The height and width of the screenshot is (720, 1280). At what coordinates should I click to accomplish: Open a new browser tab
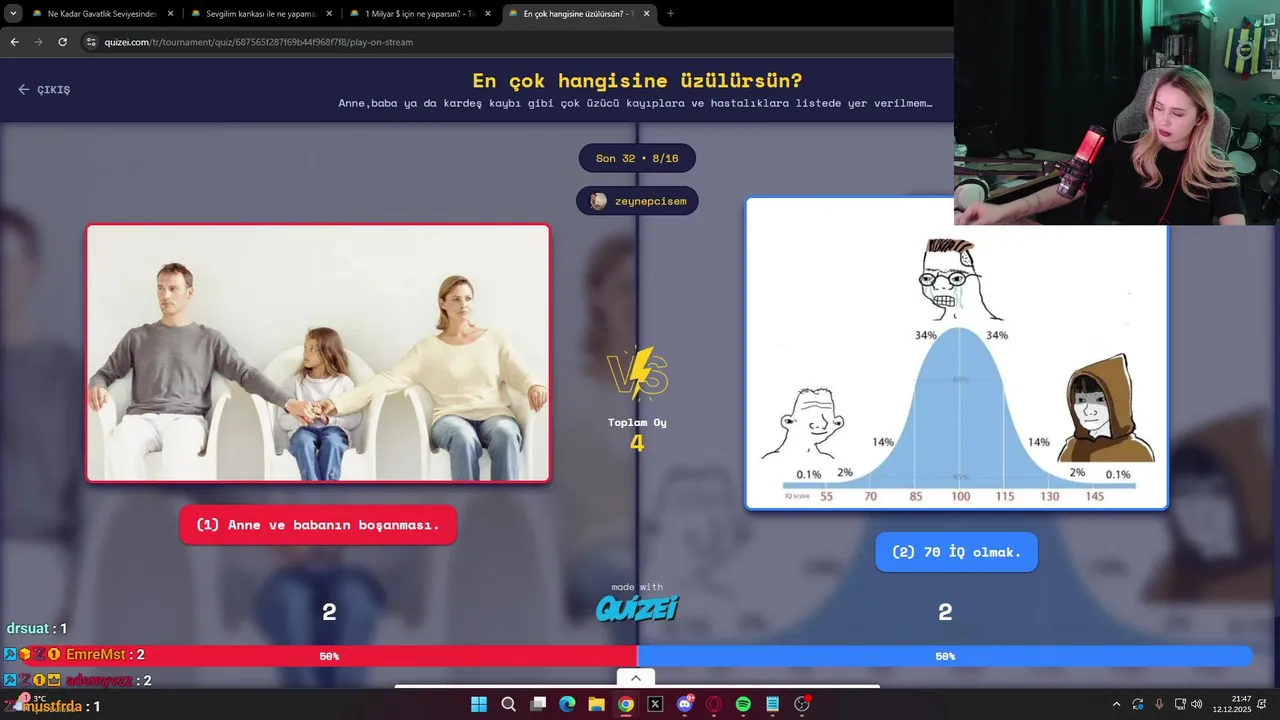(x=670, y=14)
